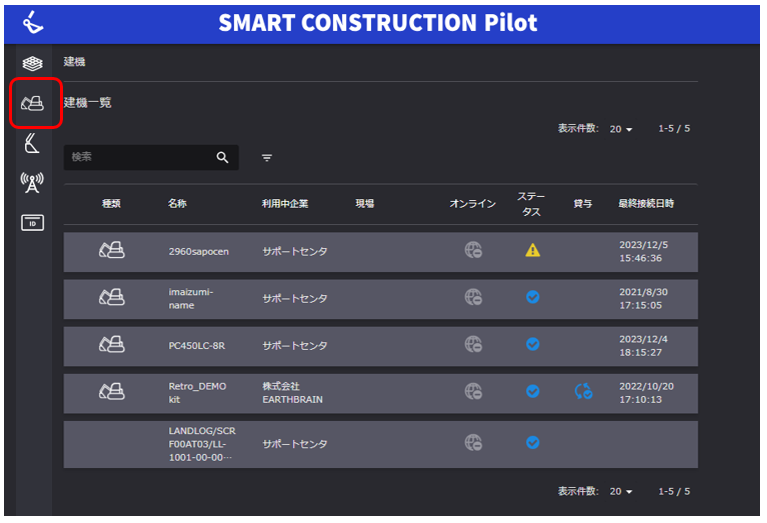Click the 検索 search input field
Screen dimensions: 767x523
click(x=151, y=158)
